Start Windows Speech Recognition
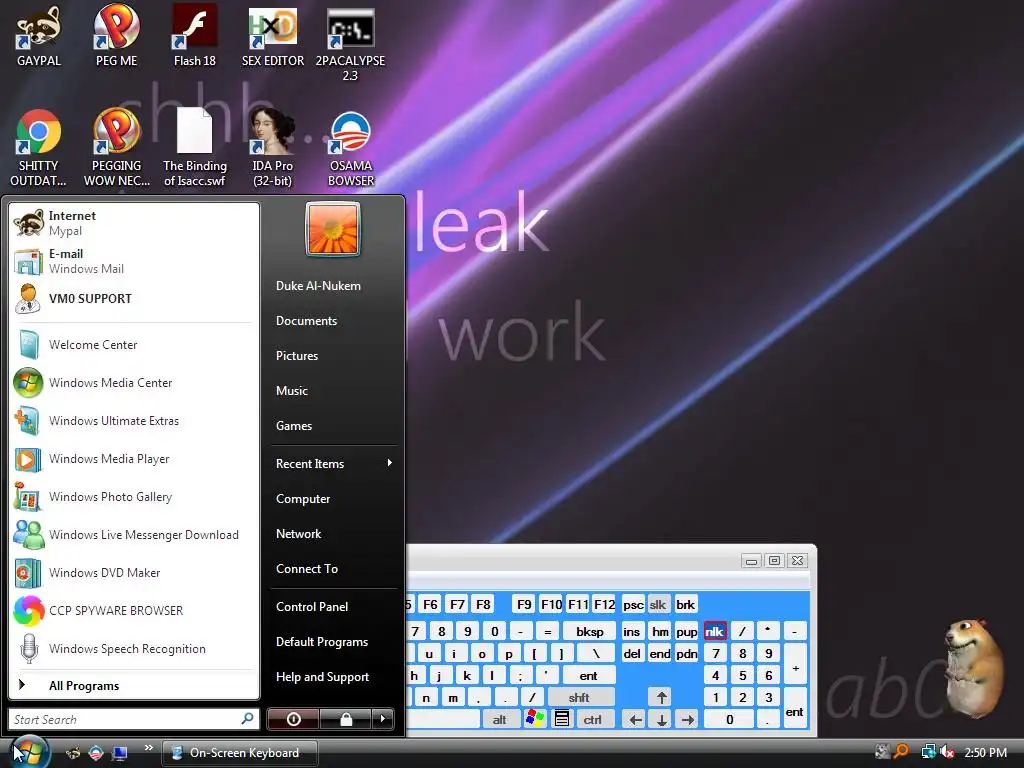This screenshot has width=1024, height=768. pyautogui.click(x=134, y=648)
